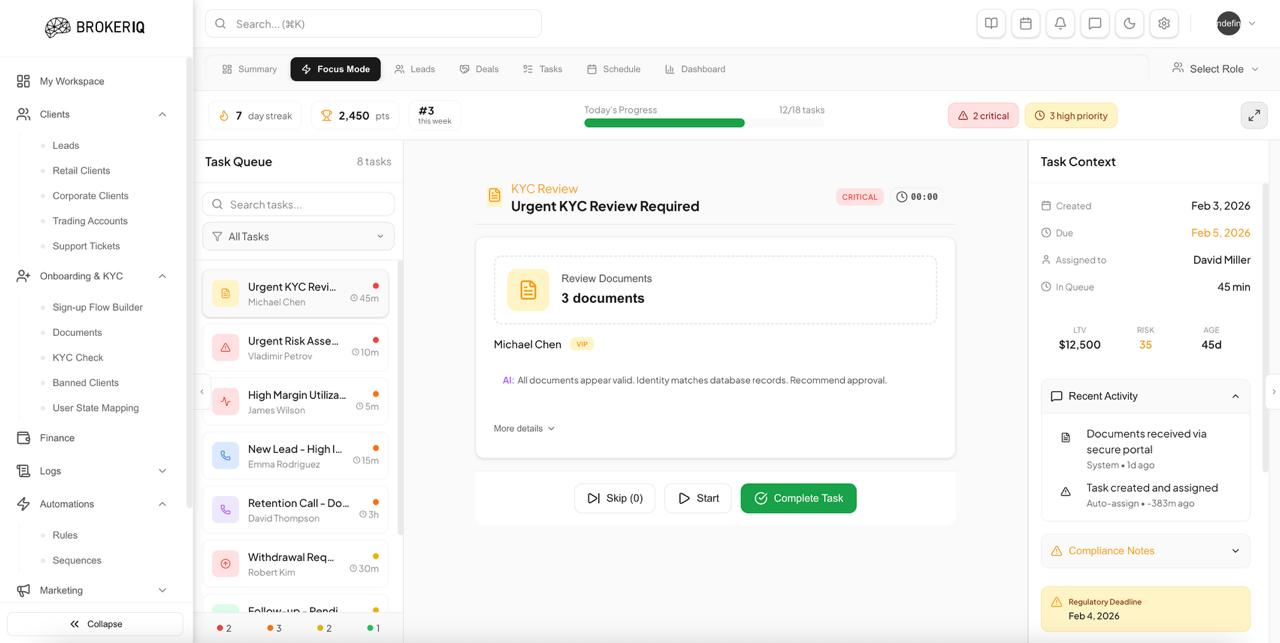Expand focus mode to fullscreen
This screenshot has width=1280, height=643.
pos(1254,115)
